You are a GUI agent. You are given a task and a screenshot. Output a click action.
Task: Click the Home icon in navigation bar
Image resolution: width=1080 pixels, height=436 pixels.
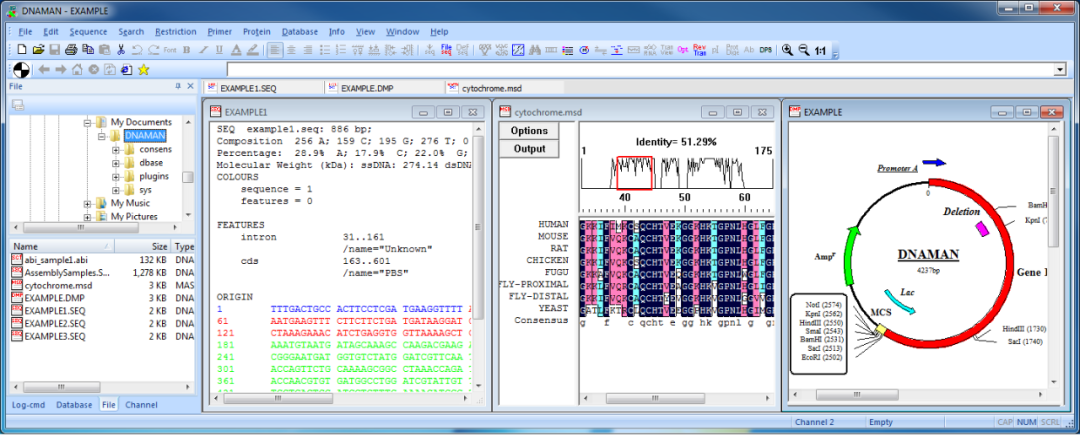coord(76,69)
